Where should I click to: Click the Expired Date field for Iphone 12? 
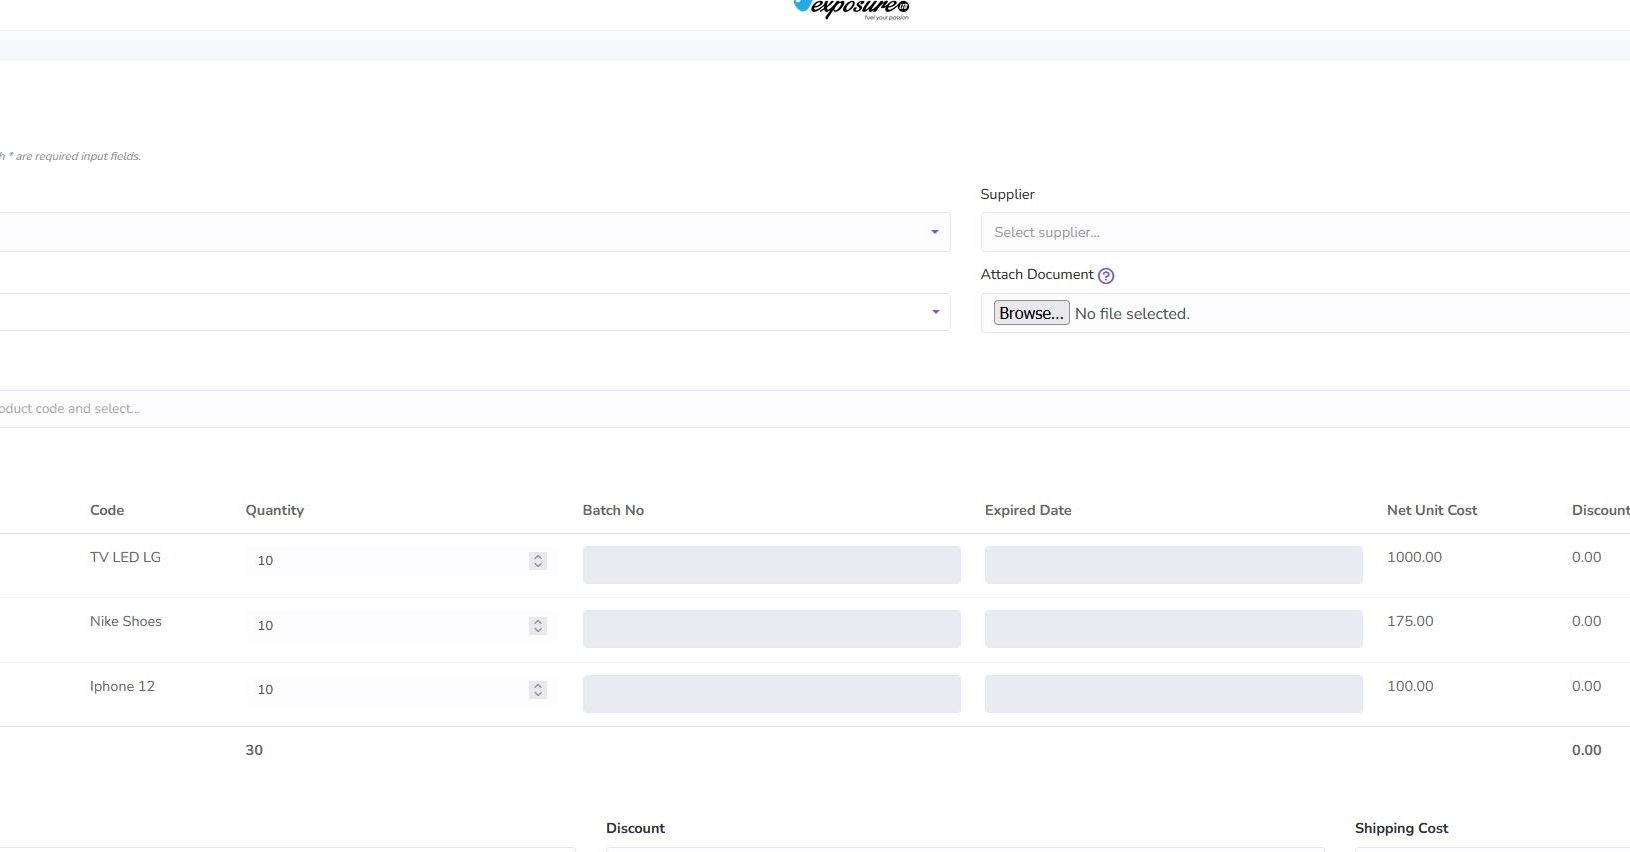tap(1174, 694)
